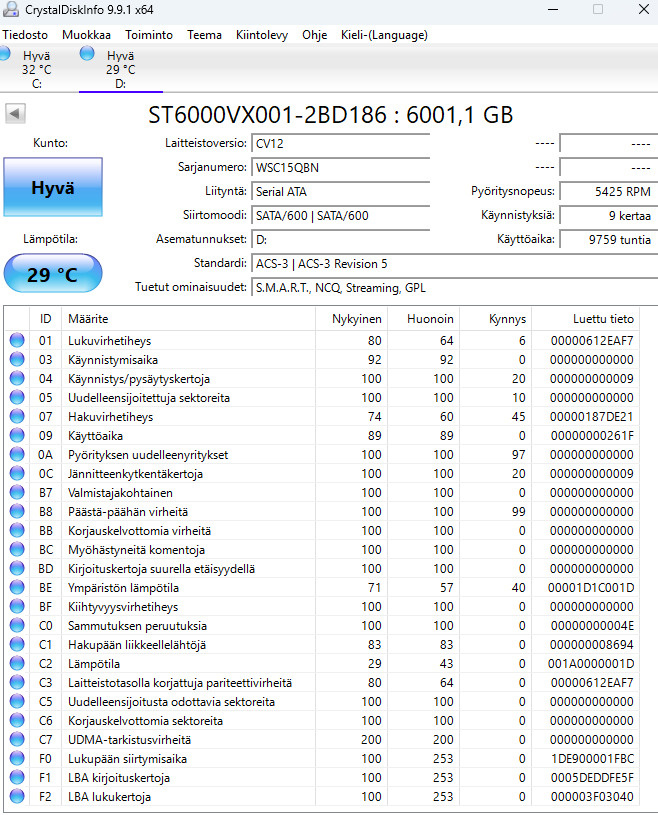This screenshot has width=658, height=815.
Task: Select the Lämpötila attribute name in row C2
Action: tap(94, 664)
